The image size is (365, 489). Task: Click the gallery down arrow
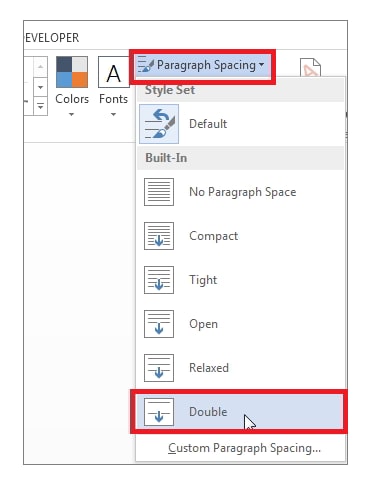(40, 87)
